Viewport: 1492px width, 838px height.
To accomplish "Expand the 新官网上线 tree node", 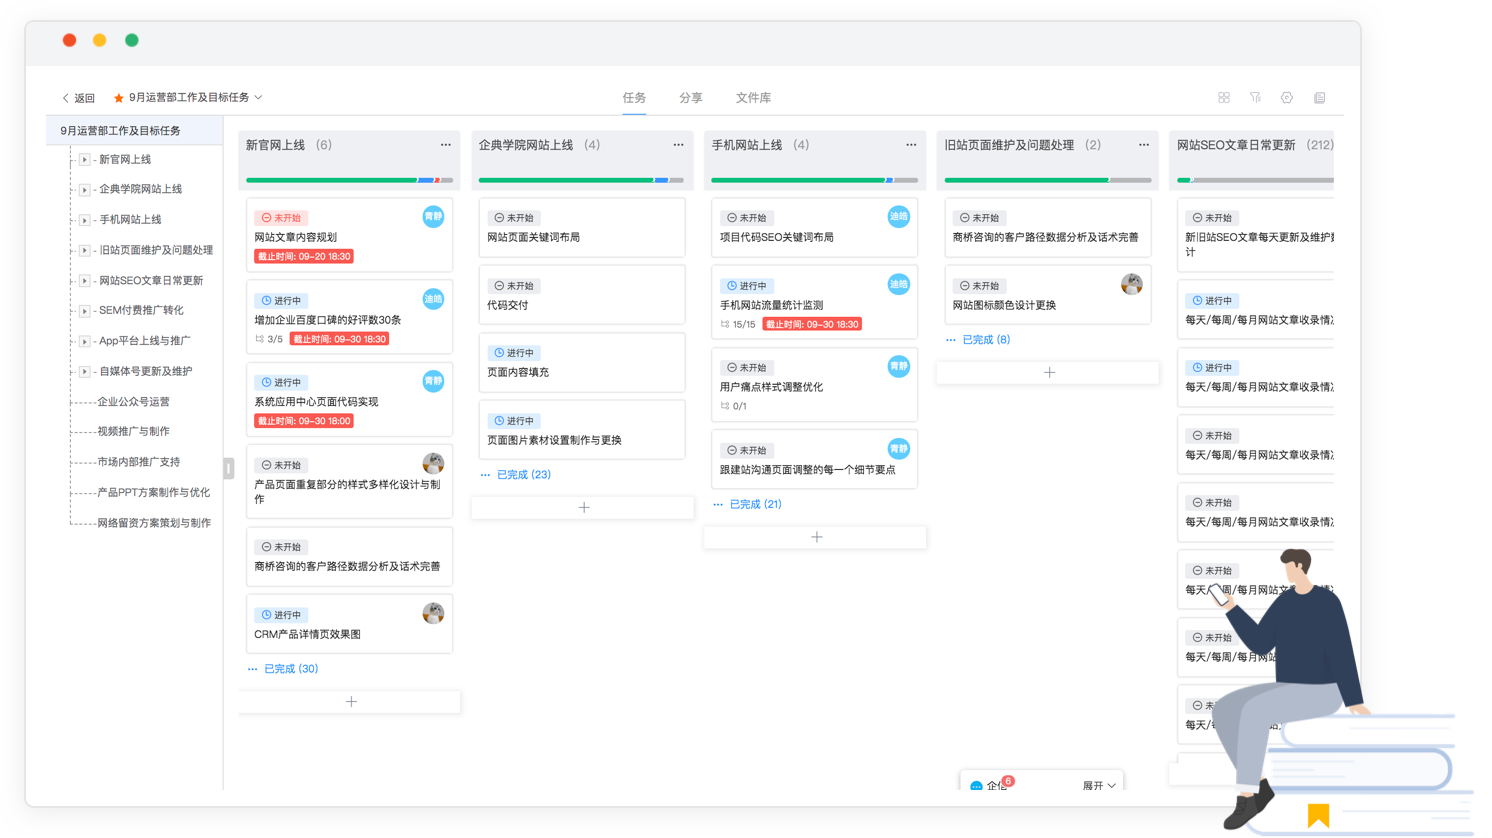I will 85,160.
